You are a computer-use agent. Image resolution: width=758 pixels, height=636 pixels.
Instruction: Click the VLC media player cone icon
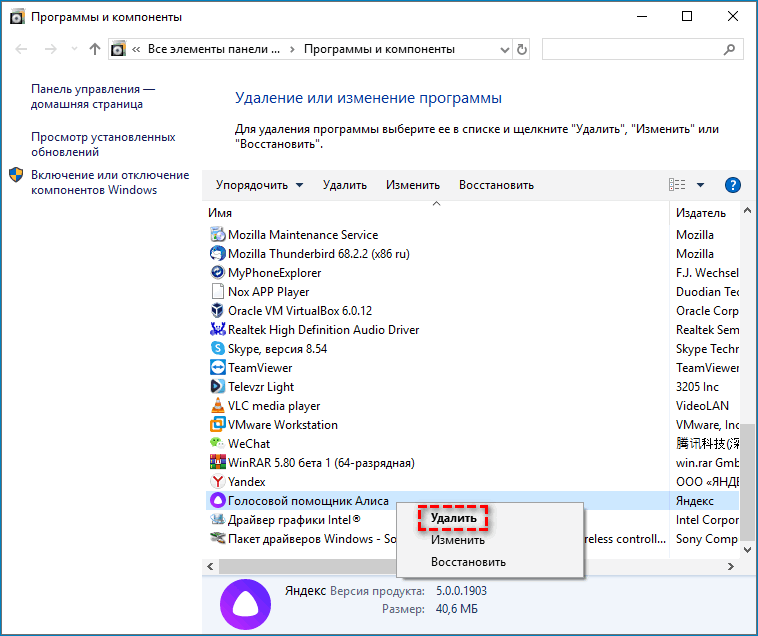coord(218,406)
